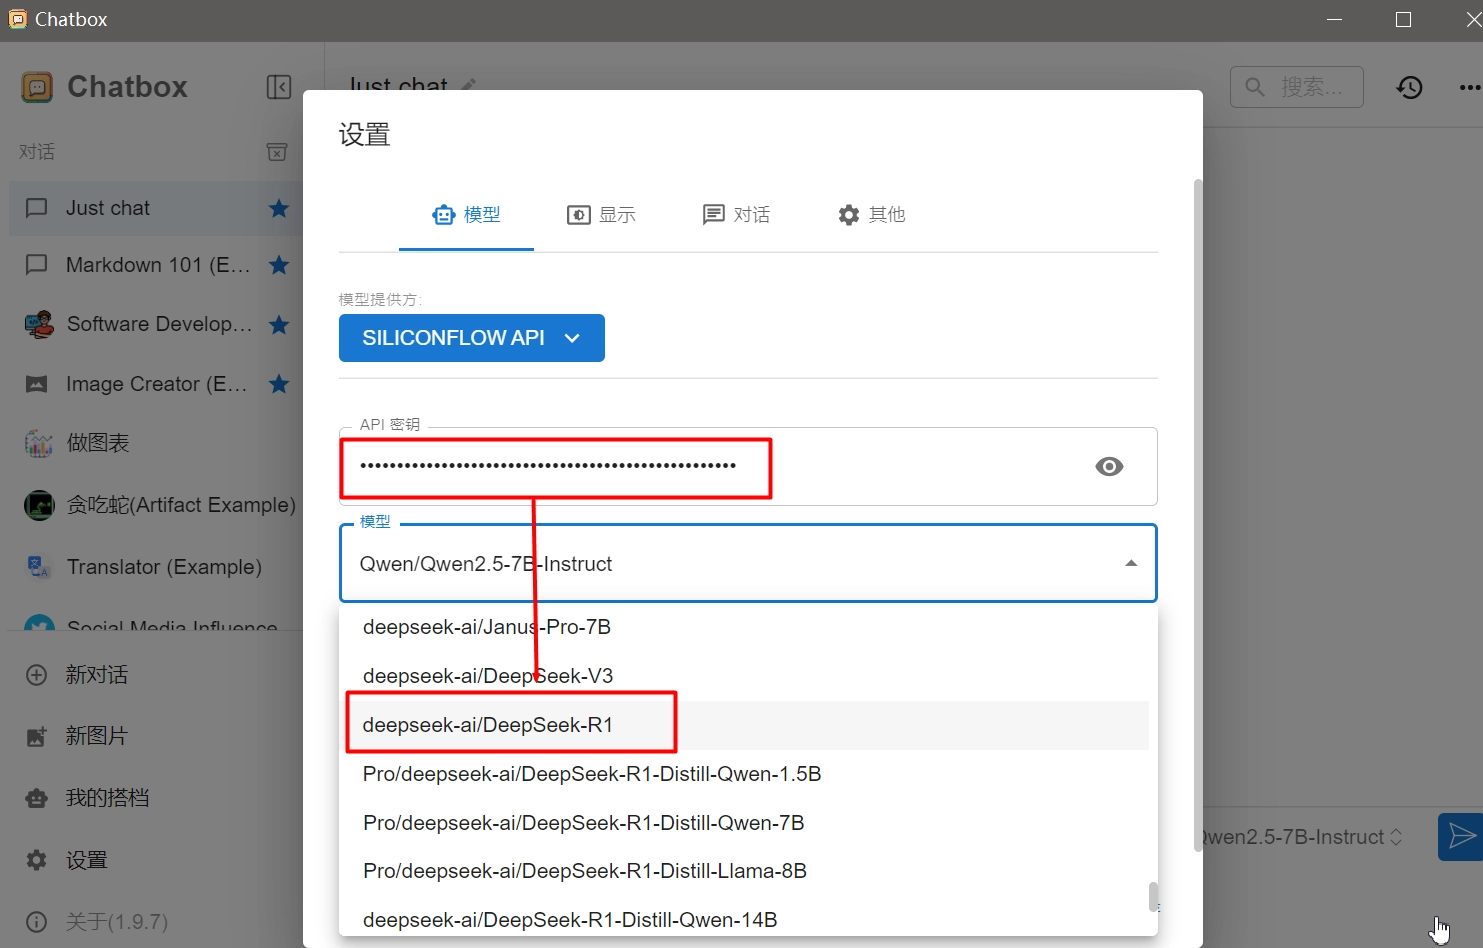The width and height of the screenshot is (1483, 948).
Task: Open 我的搭档 in the sidebar
Action: point(155,798)
